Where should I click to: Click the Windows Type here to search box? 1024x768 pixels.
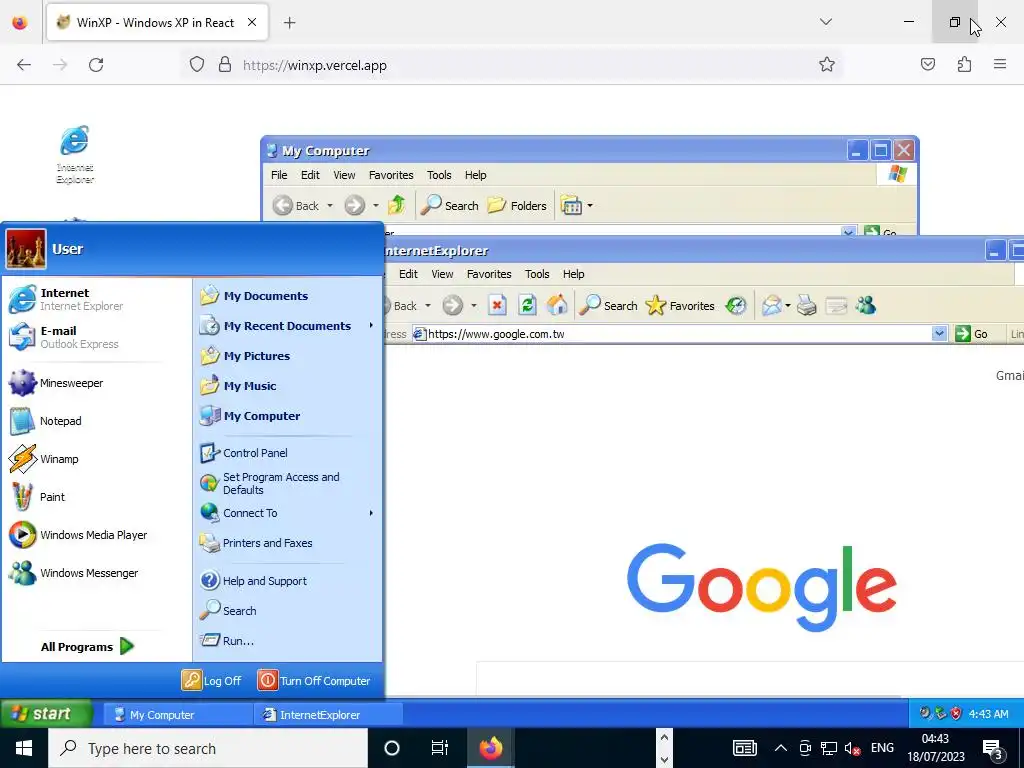coord(208,748)
